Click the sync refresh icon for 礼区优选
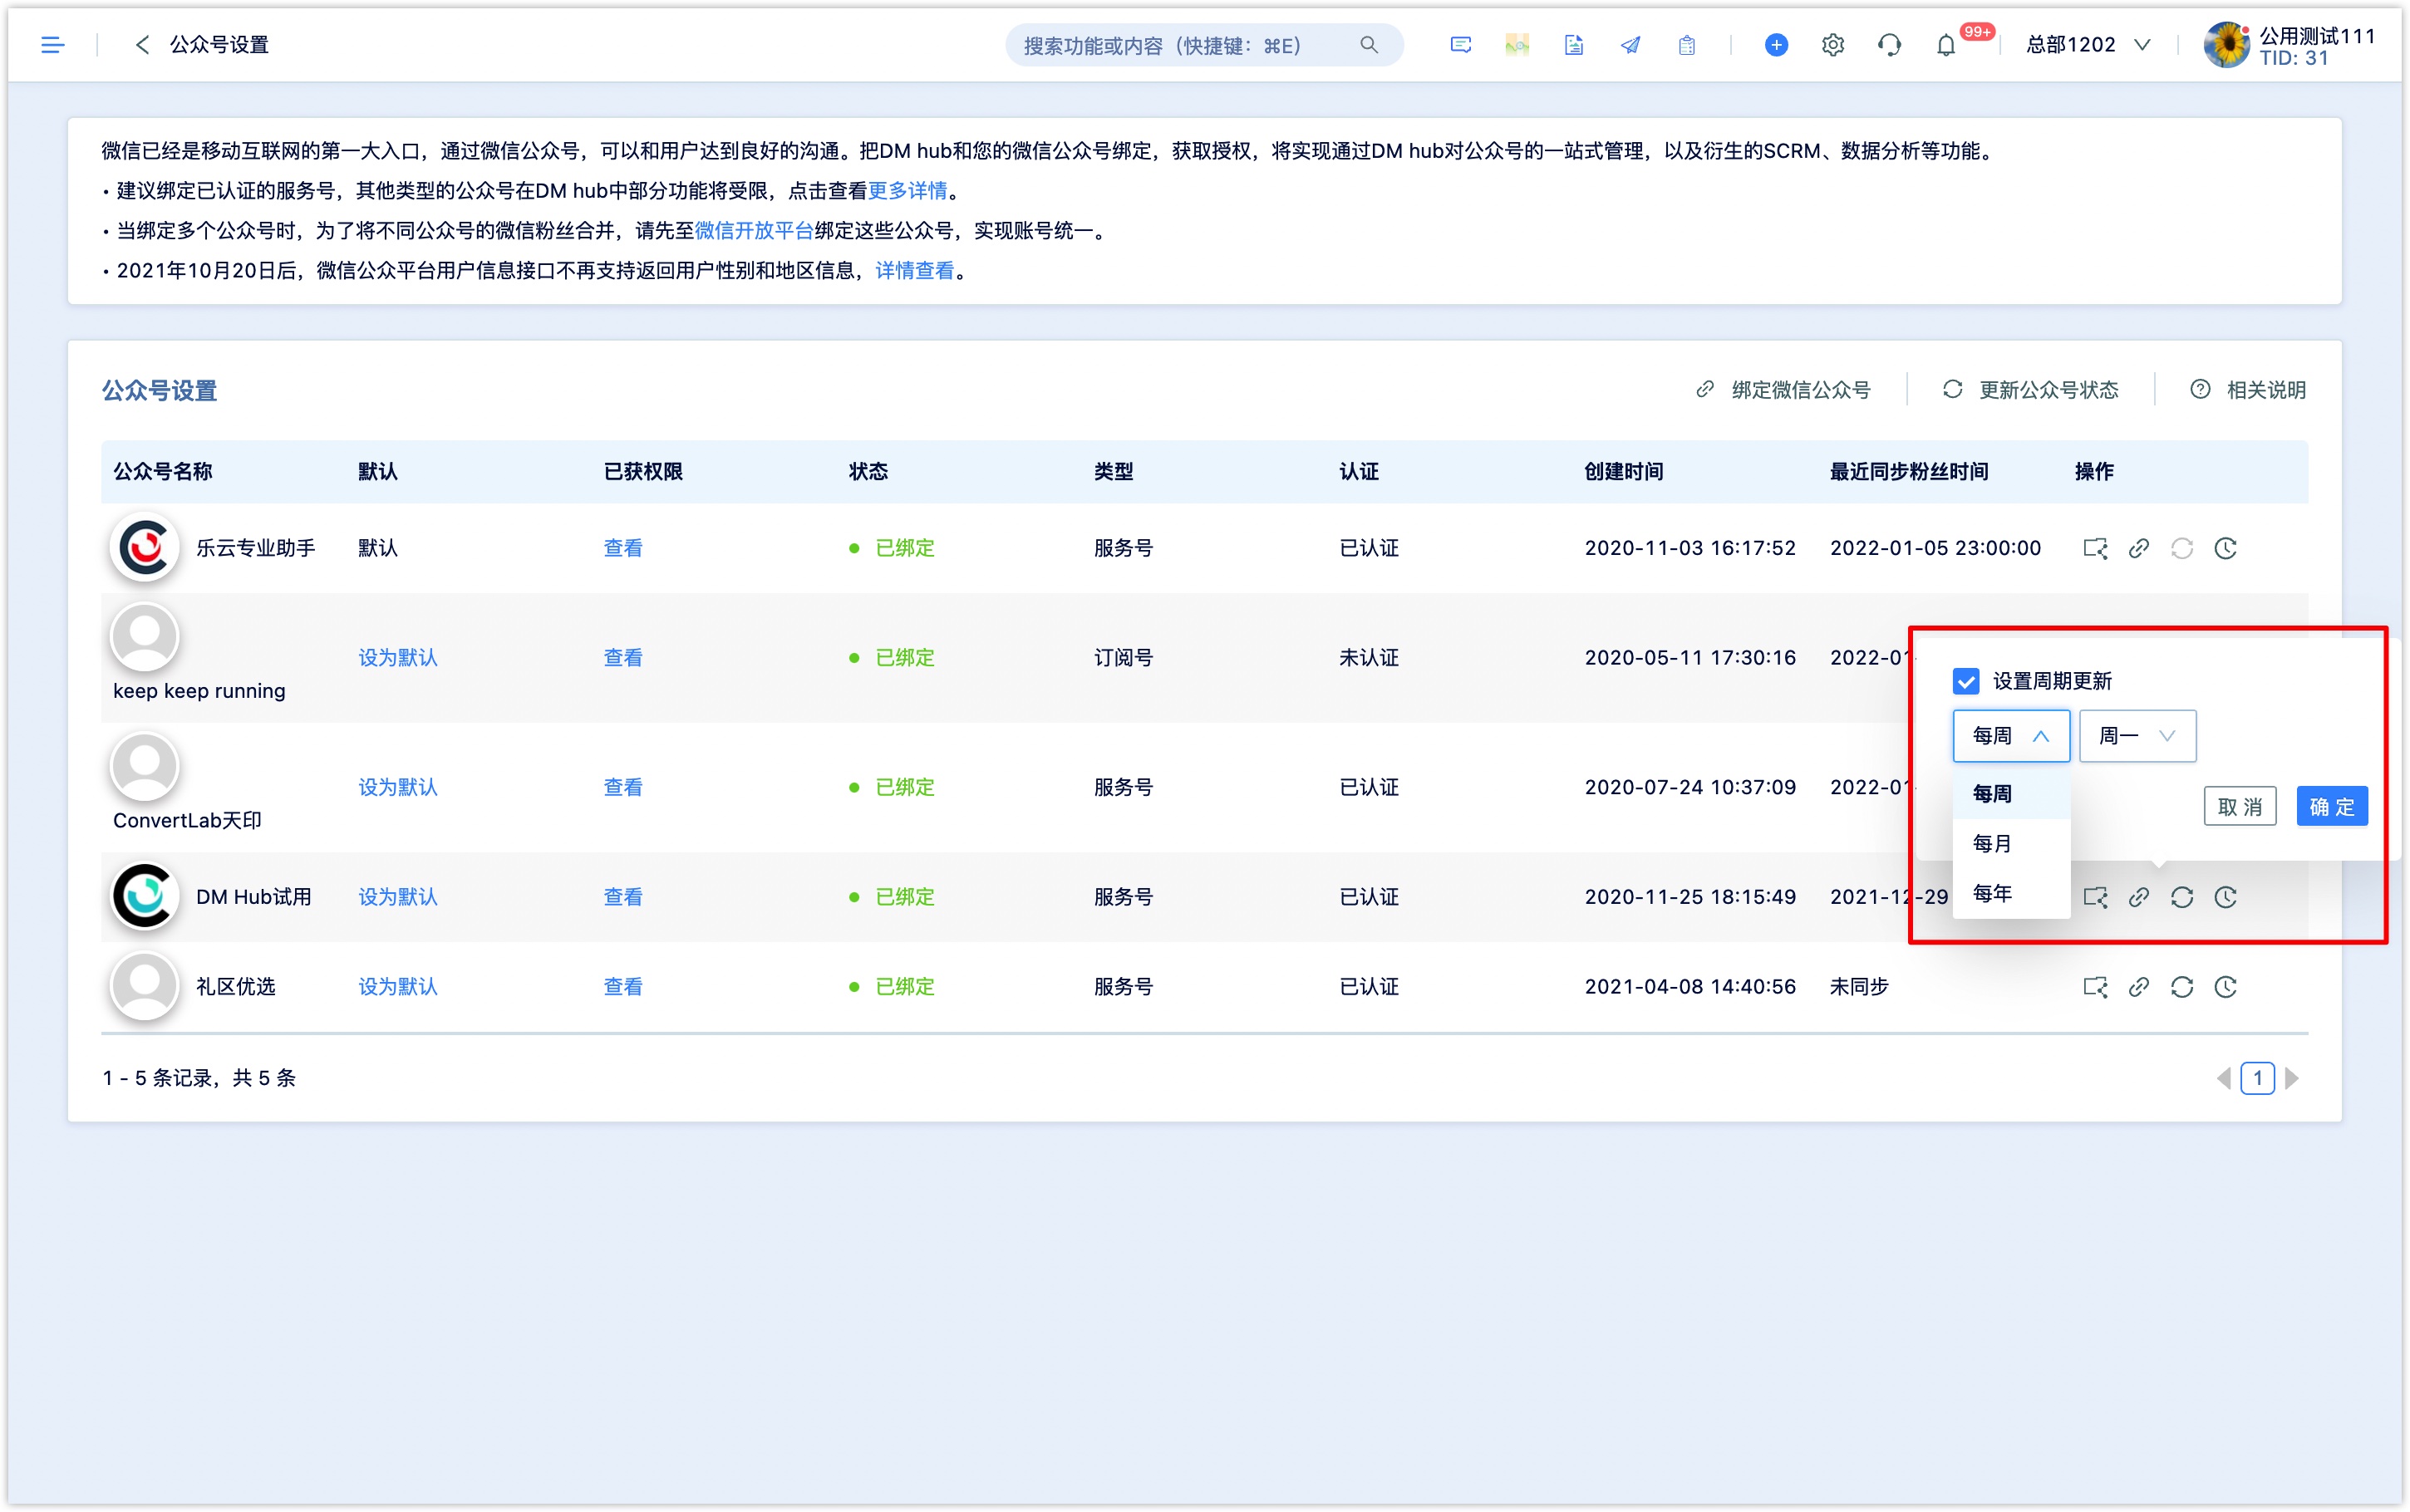2410x1512 pixels. 2181,987
